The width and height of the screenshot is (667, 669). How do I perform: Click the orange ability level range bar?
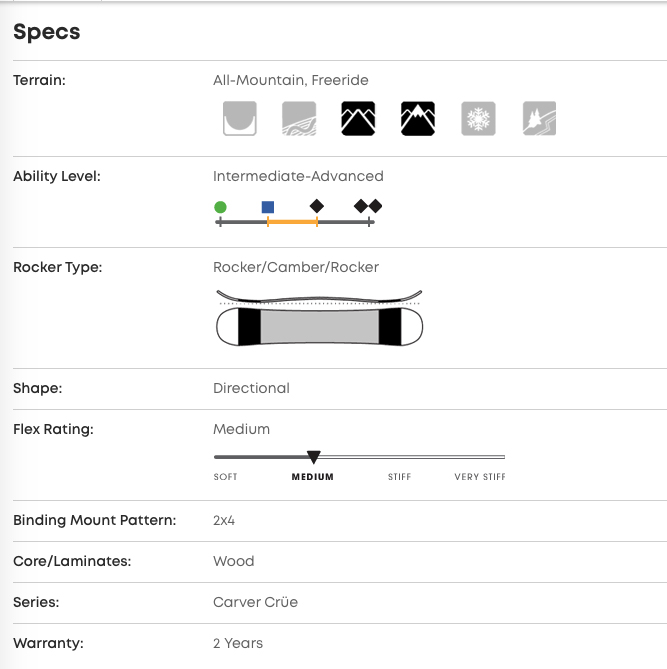[x=292, y=221]
